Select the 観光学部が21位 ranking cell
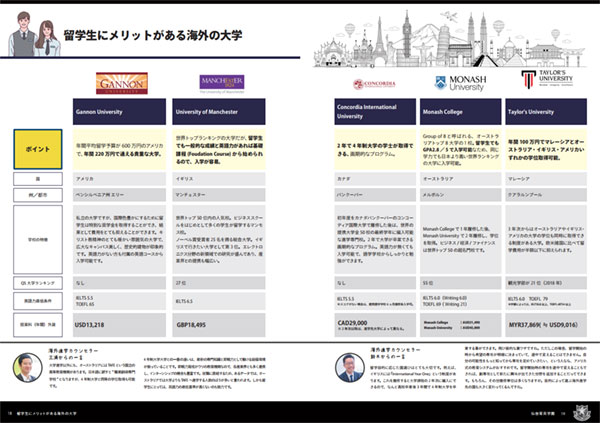Screen dimensions: 600x423 click(546, 283)
